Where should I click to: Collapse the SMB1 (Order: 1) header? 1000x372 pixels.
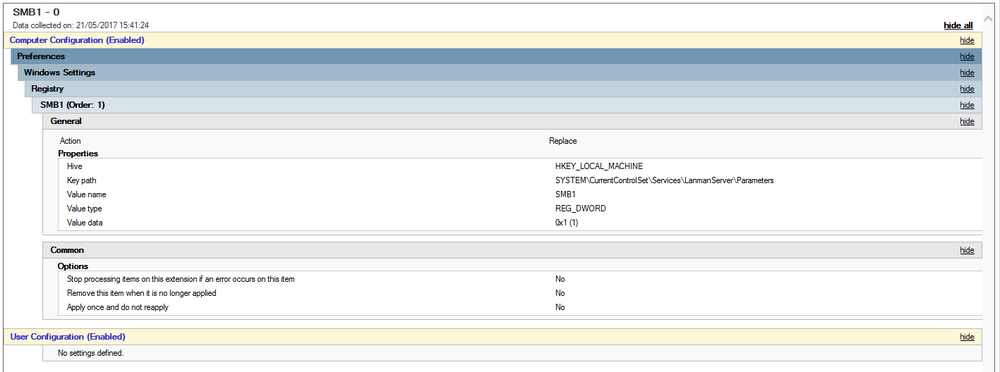click(x=508, y=105)
